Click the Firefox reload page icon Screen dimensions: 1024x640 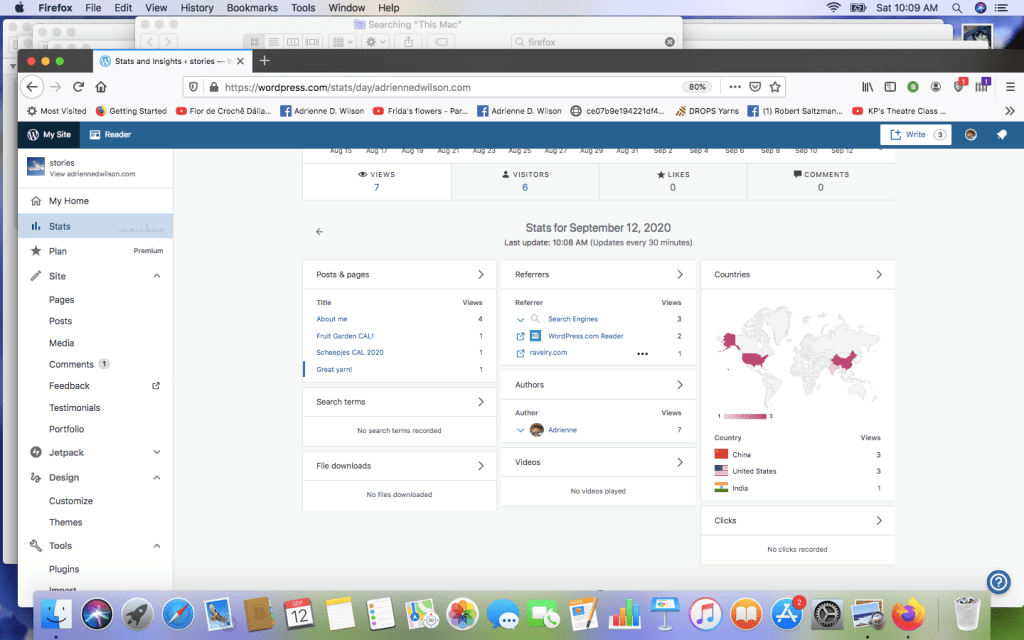[x=78, y=87]
